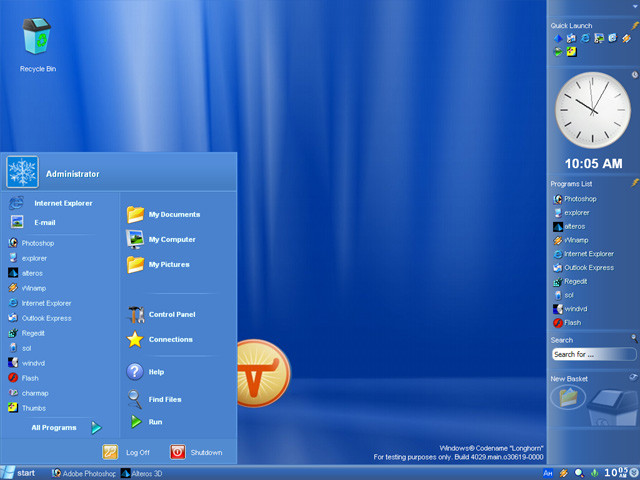Open Internet Explorer in sidebar Programs List

pos(583,254)
